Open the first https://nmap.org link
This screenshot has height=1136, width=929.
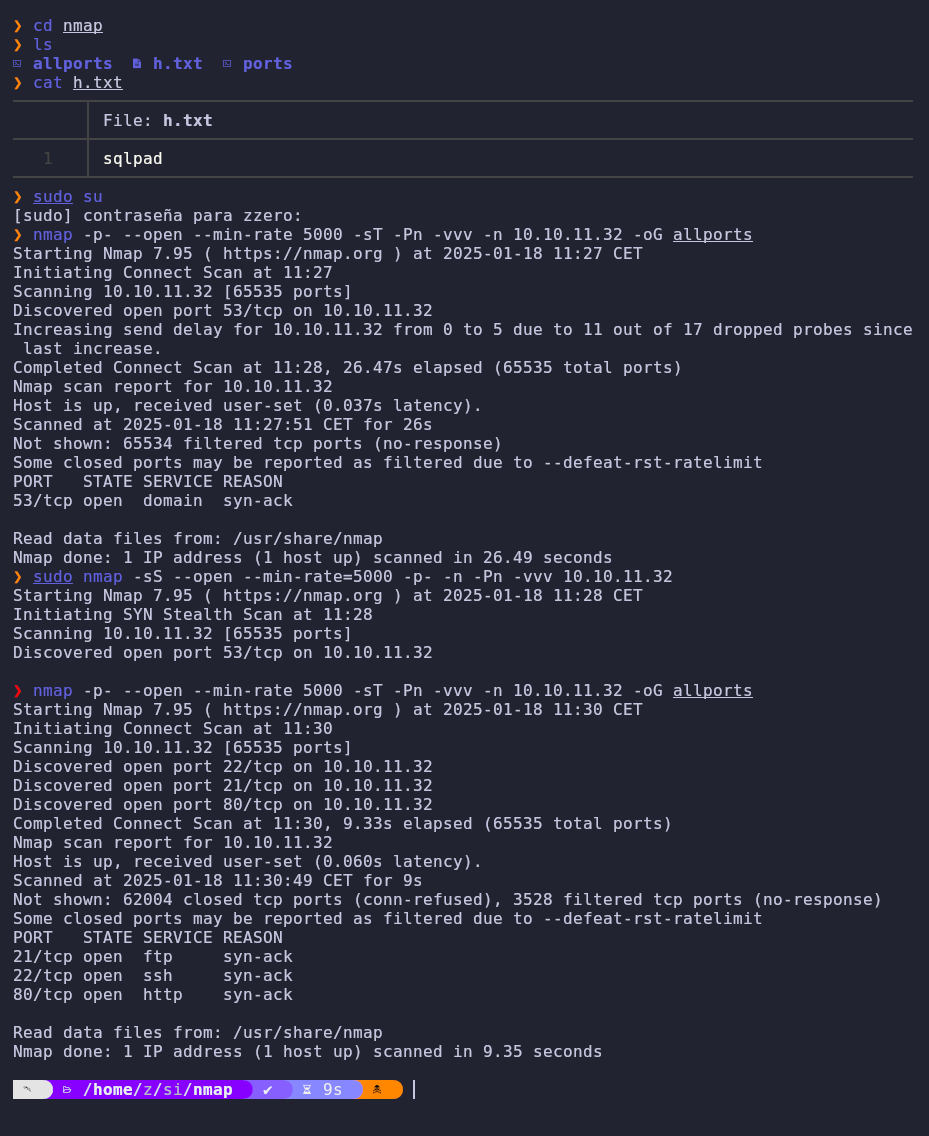(302, 254)
